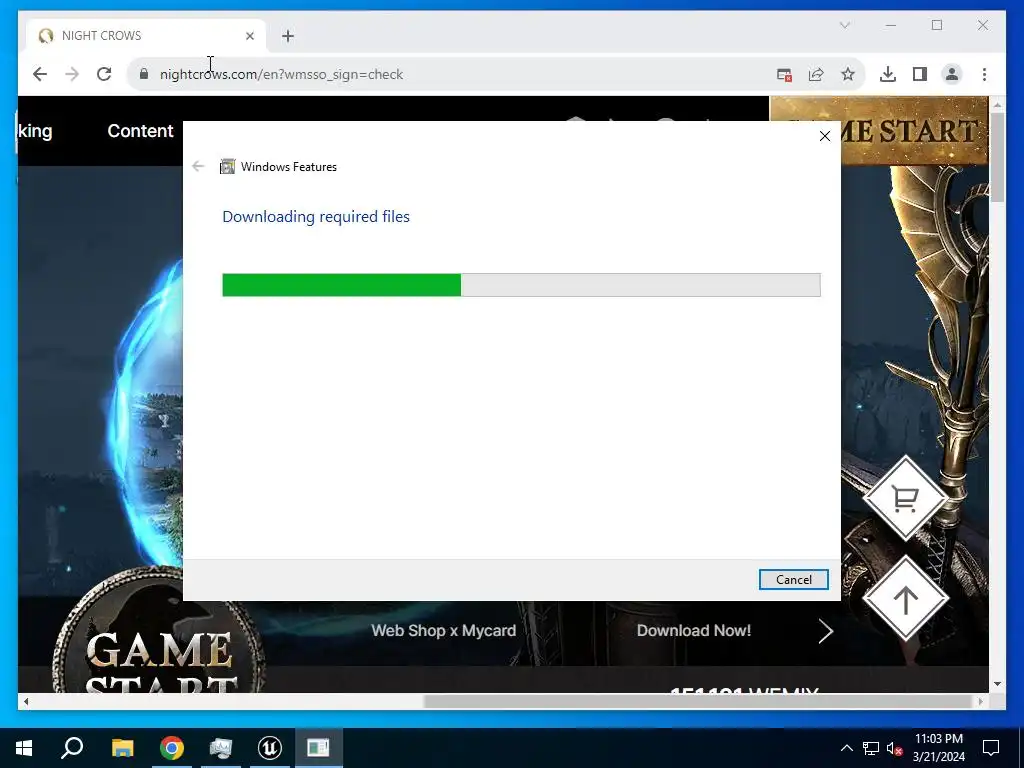Open the blocked pop-up indicator icon
The height and width of the screenshot is (768, 1024).
(784, 74)
